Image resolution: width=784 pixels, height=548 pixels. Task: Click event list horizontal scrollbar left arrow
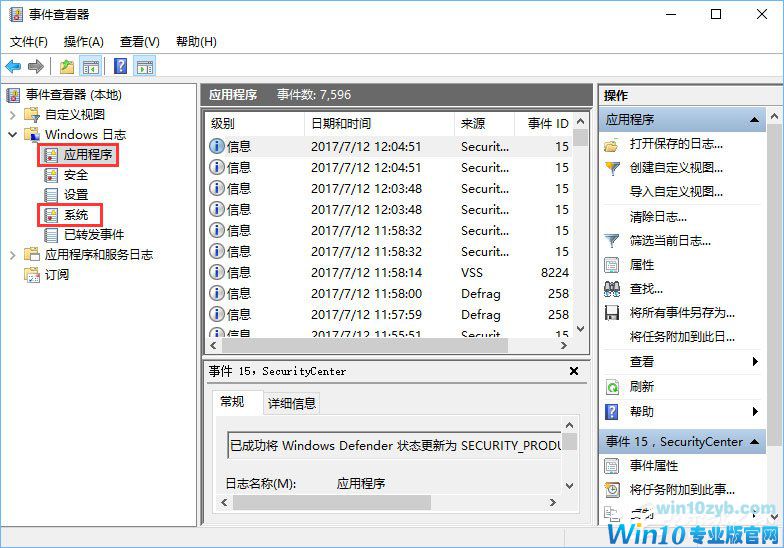point(214,345)
